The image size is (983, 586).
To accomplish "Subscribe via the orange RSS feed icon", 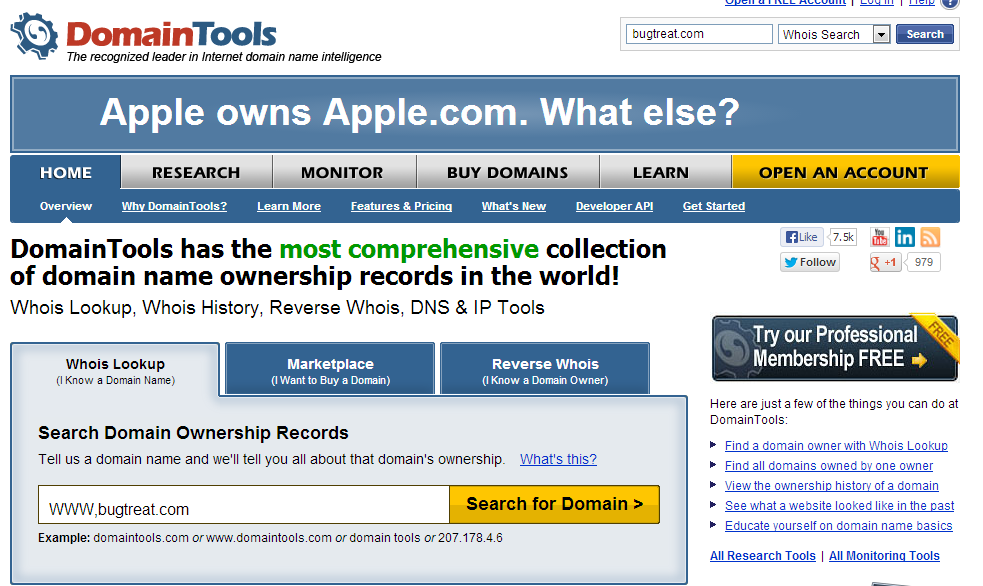I will point(930,237).
